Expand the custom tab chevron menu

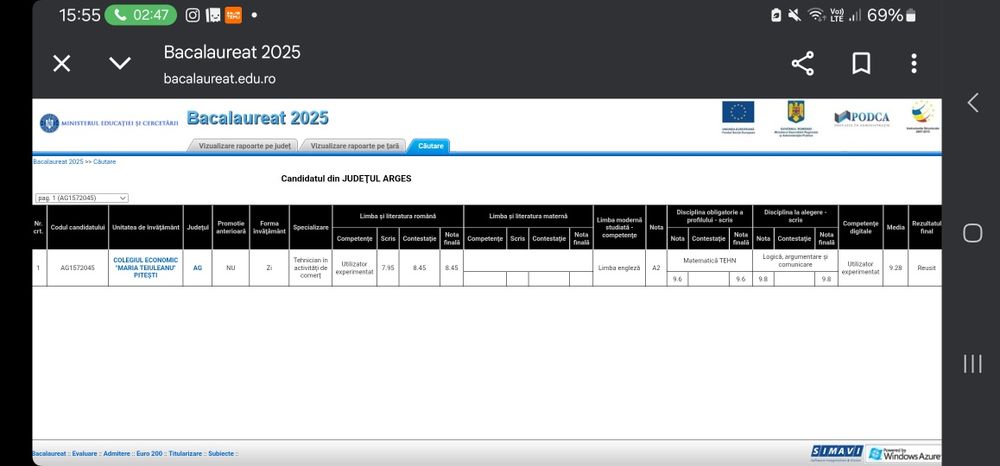[120, 63]
